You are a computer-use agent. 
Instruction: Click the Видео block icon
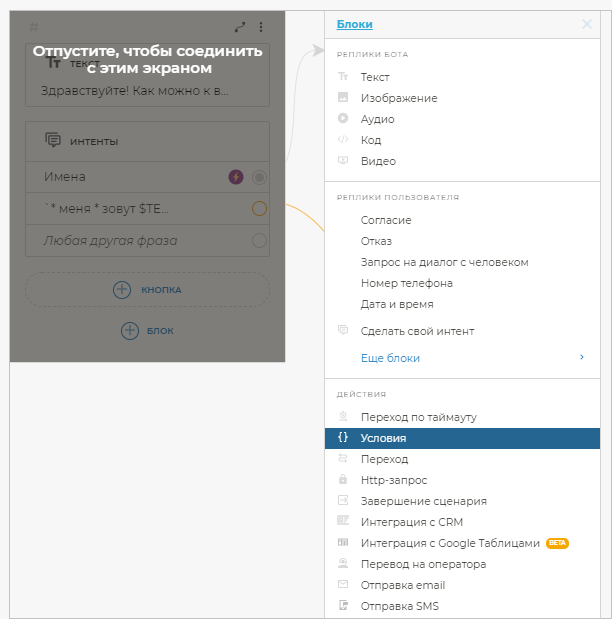click(343, 161)
